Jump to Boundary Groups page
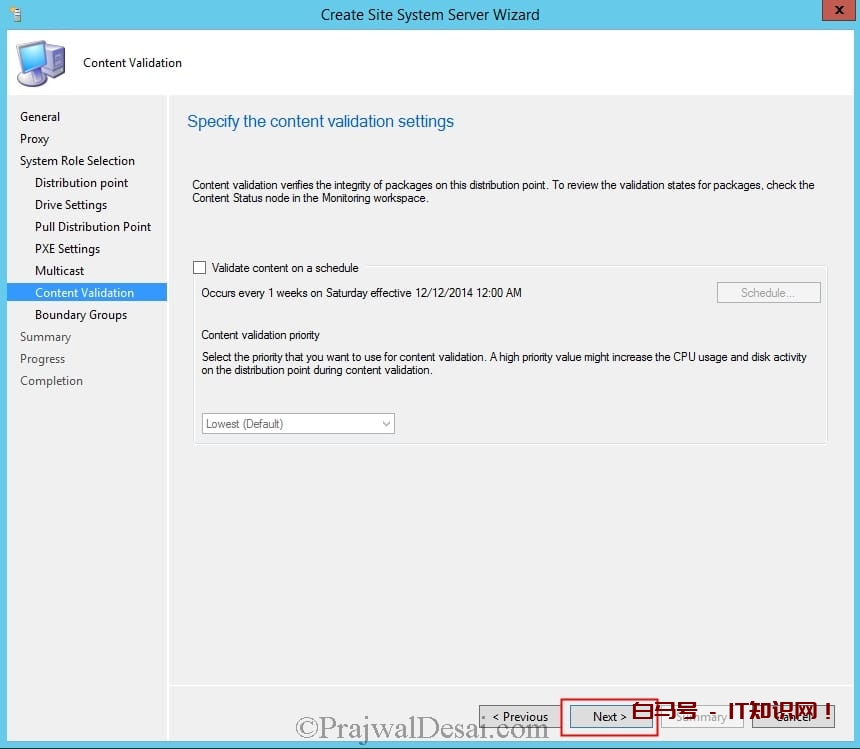 coord(81,315)
